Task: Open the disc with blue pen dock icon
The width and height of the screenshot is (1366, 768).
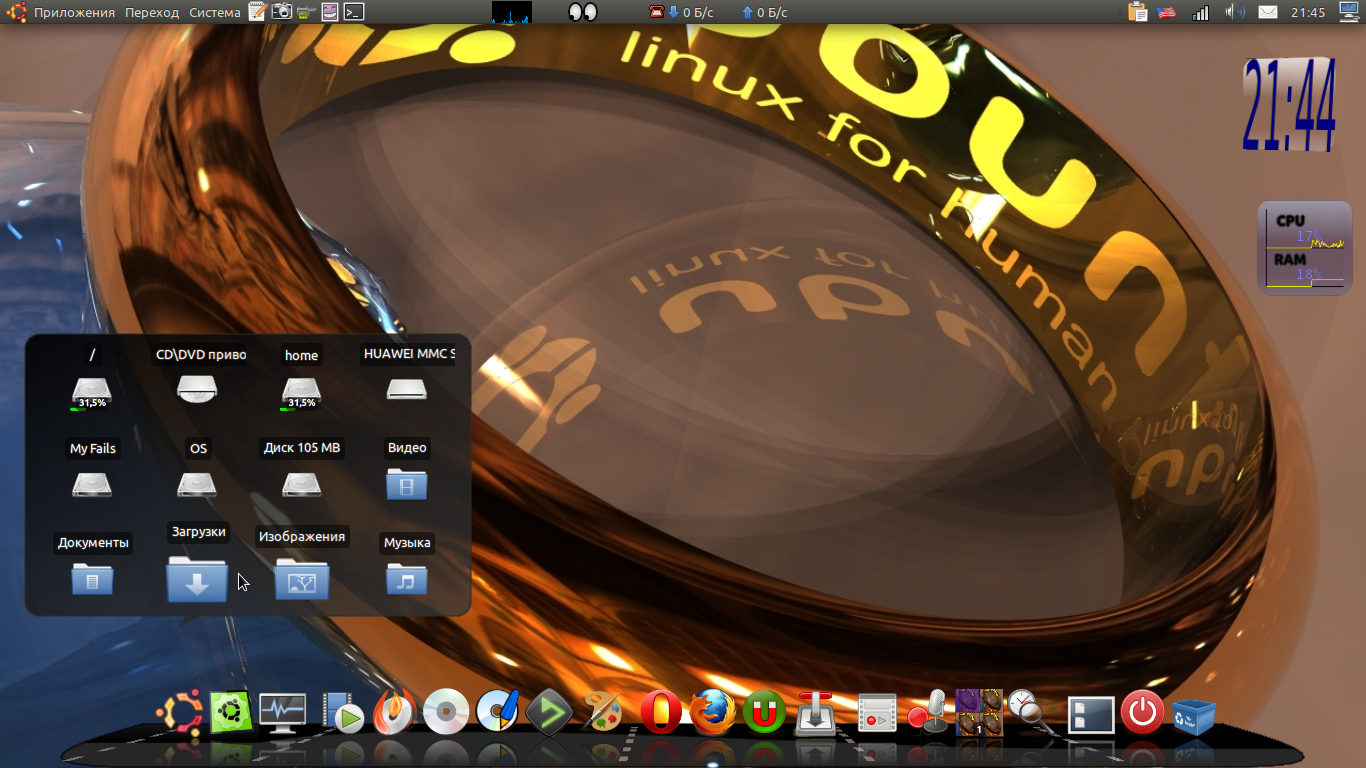Action: 497,713
